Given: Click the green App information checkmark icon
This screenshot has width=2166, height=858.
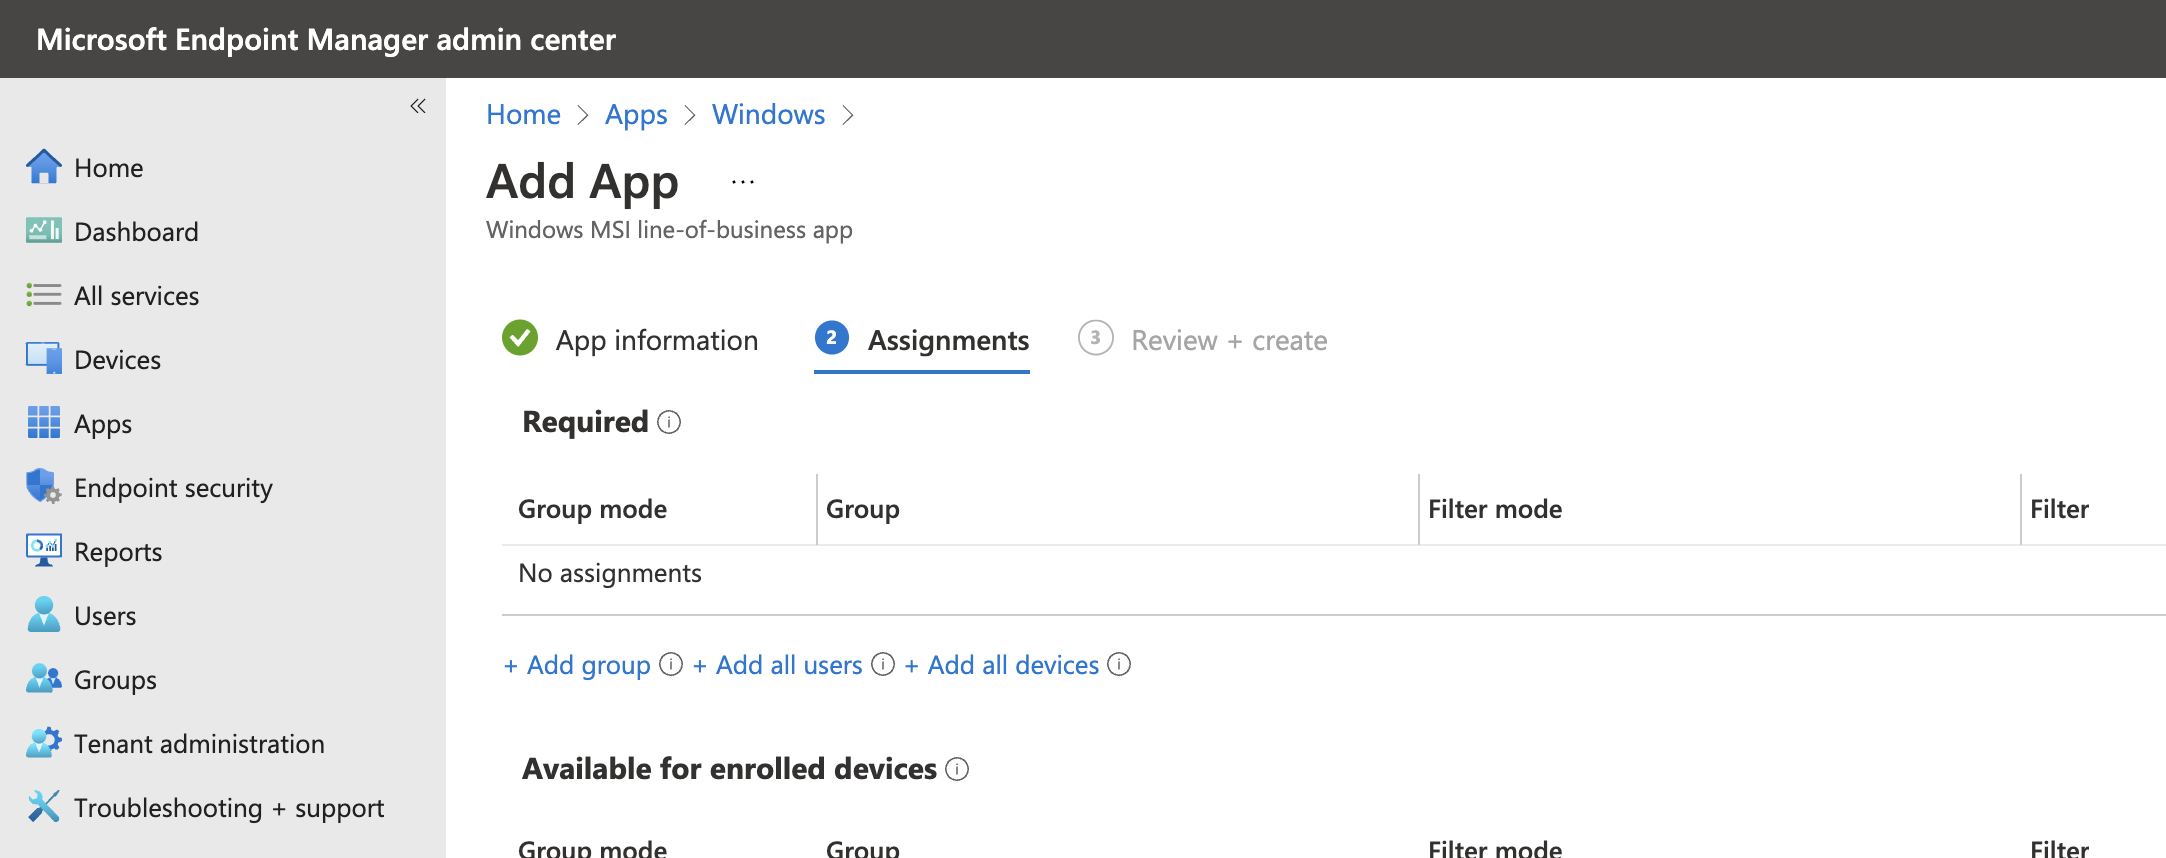Looking at the screenshot, I should tap(520, 338).
